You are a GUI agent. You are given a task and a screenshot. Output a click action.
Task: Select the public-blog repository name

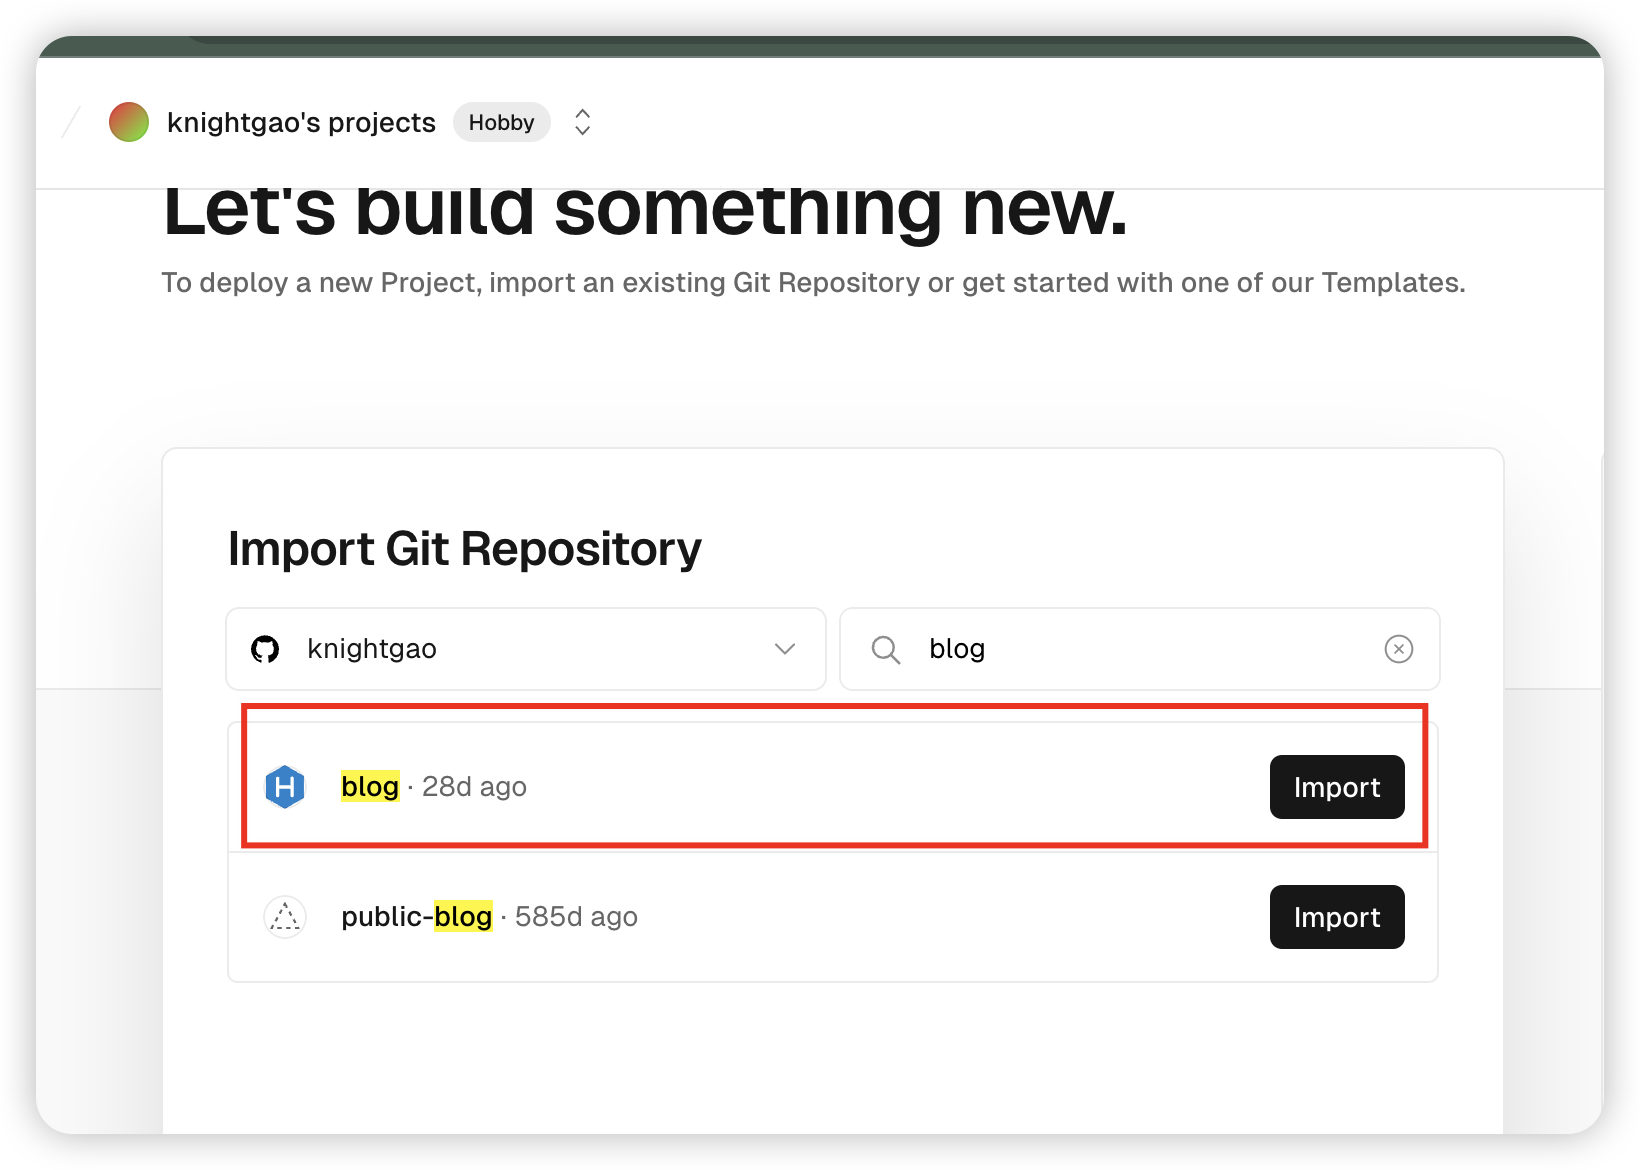click(x=417, y=917)
